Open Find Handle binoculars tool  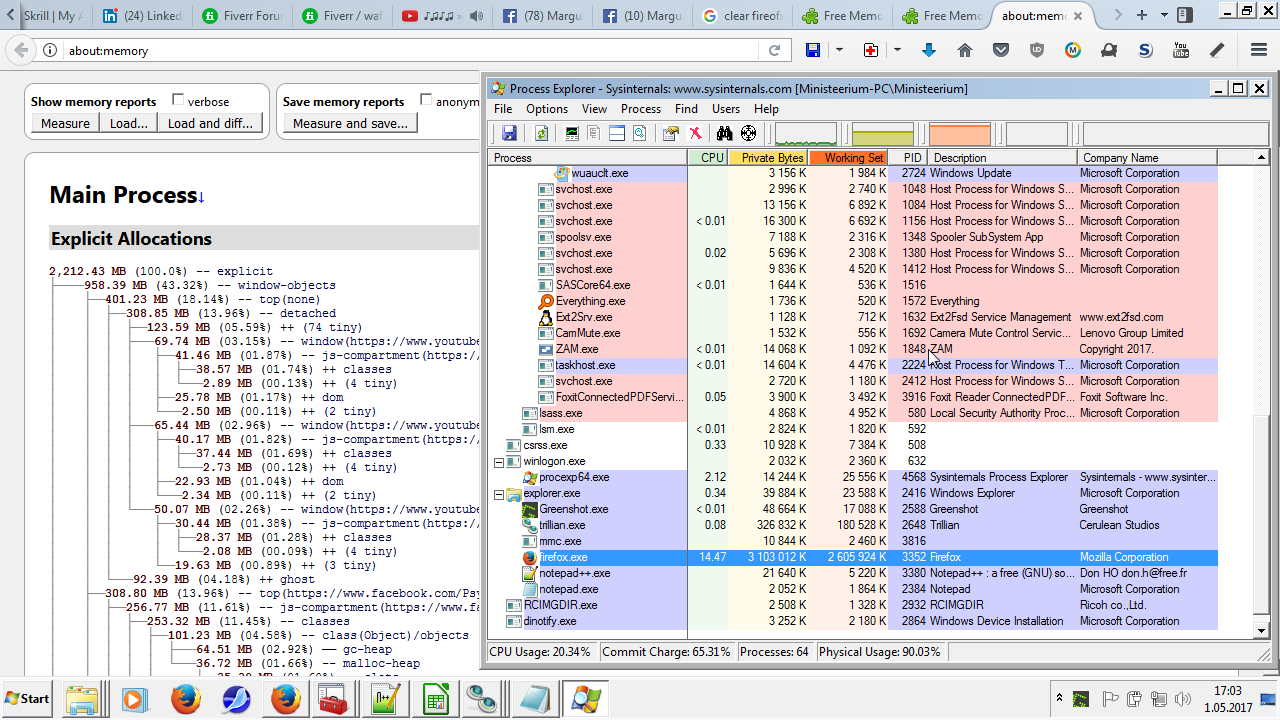coord(725,134)
